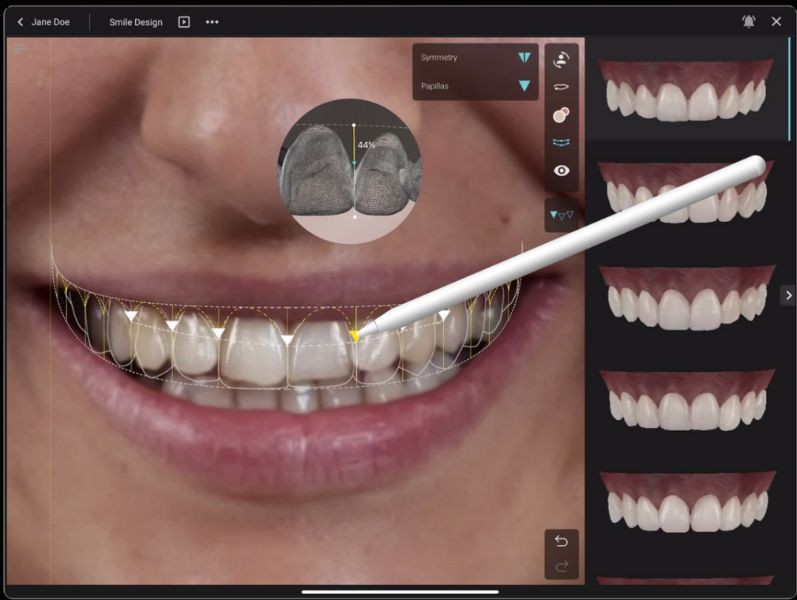The image size is (797, 600).
Task: Select the fifth smile library thumbnail
Action: 687,502
